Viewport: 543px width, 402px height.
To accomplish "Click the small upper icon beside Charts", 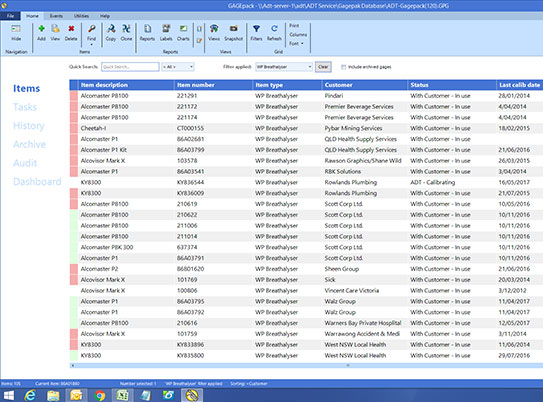I will (x=199, y=29).
